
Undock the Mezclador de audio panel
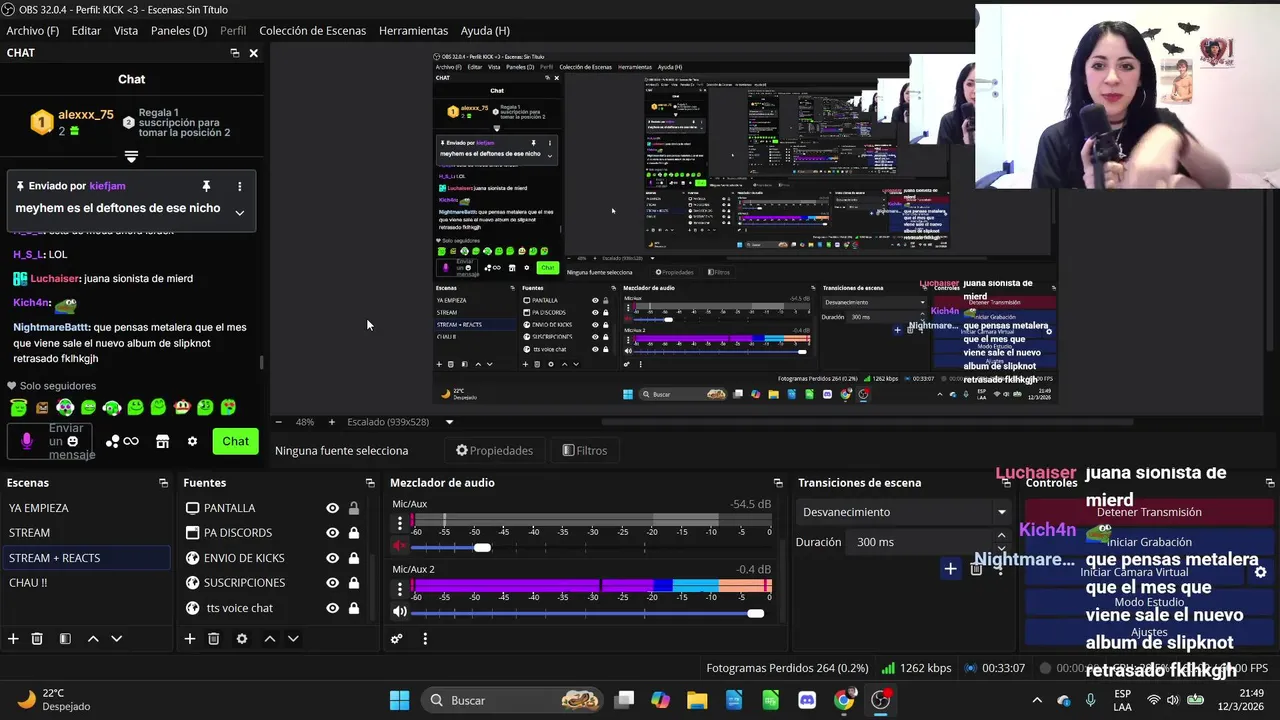click(x=778, y=483)
